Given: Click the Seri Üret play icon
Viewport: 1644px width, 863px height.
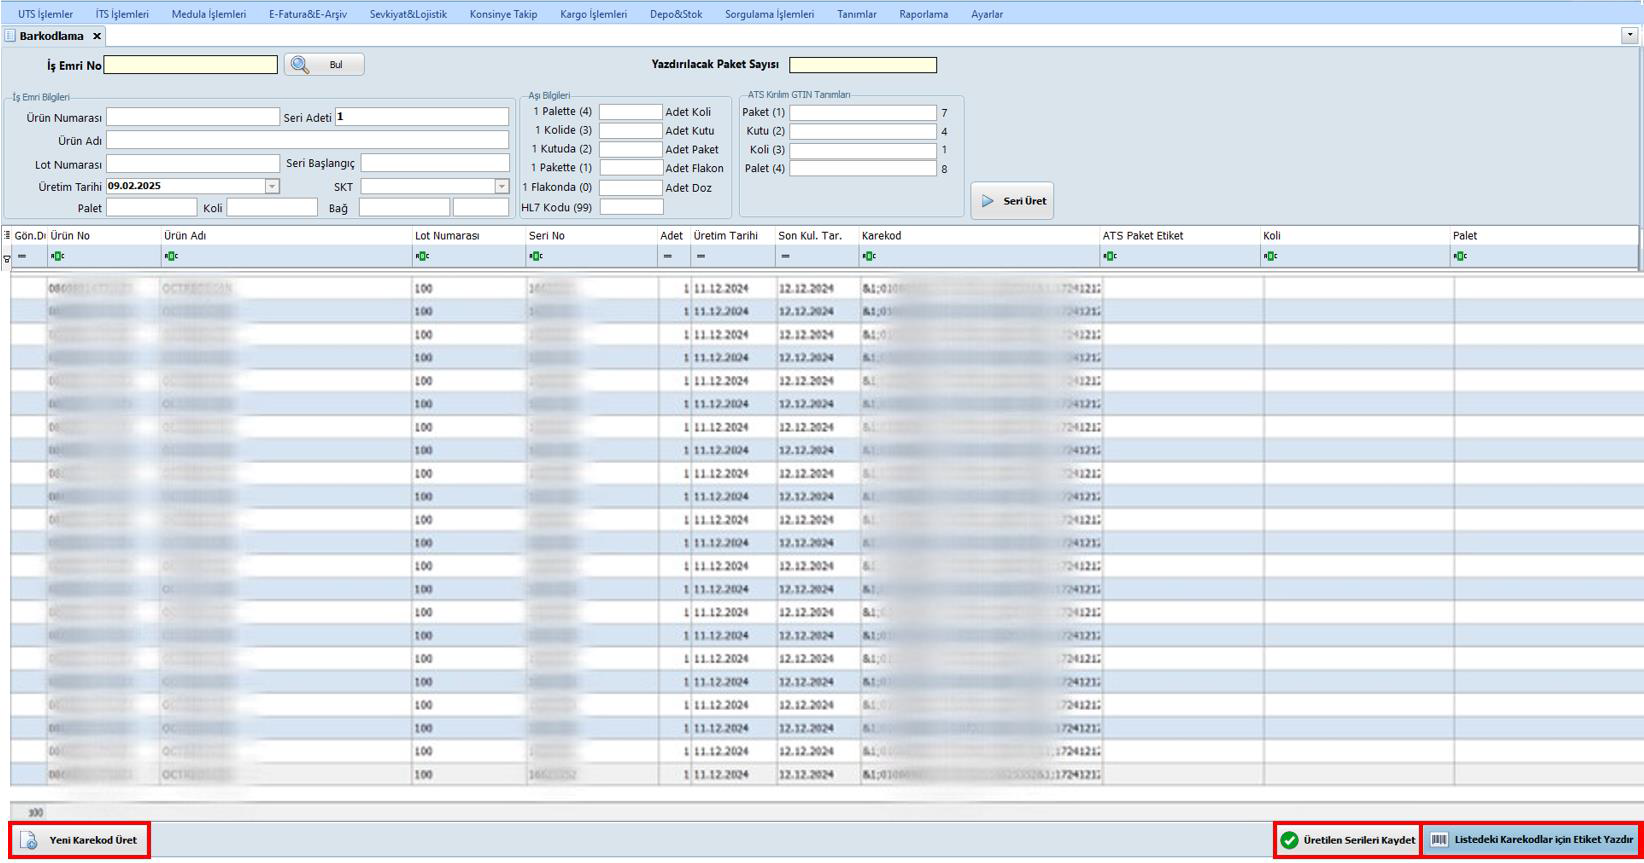Looking at the screenshot, I should pos(988,201).
